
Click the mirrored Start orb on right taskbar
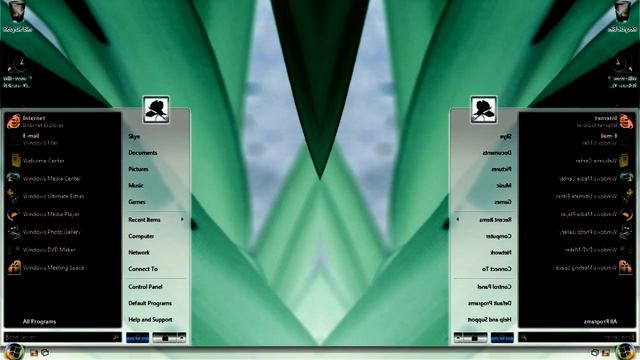tap(626, 352)
